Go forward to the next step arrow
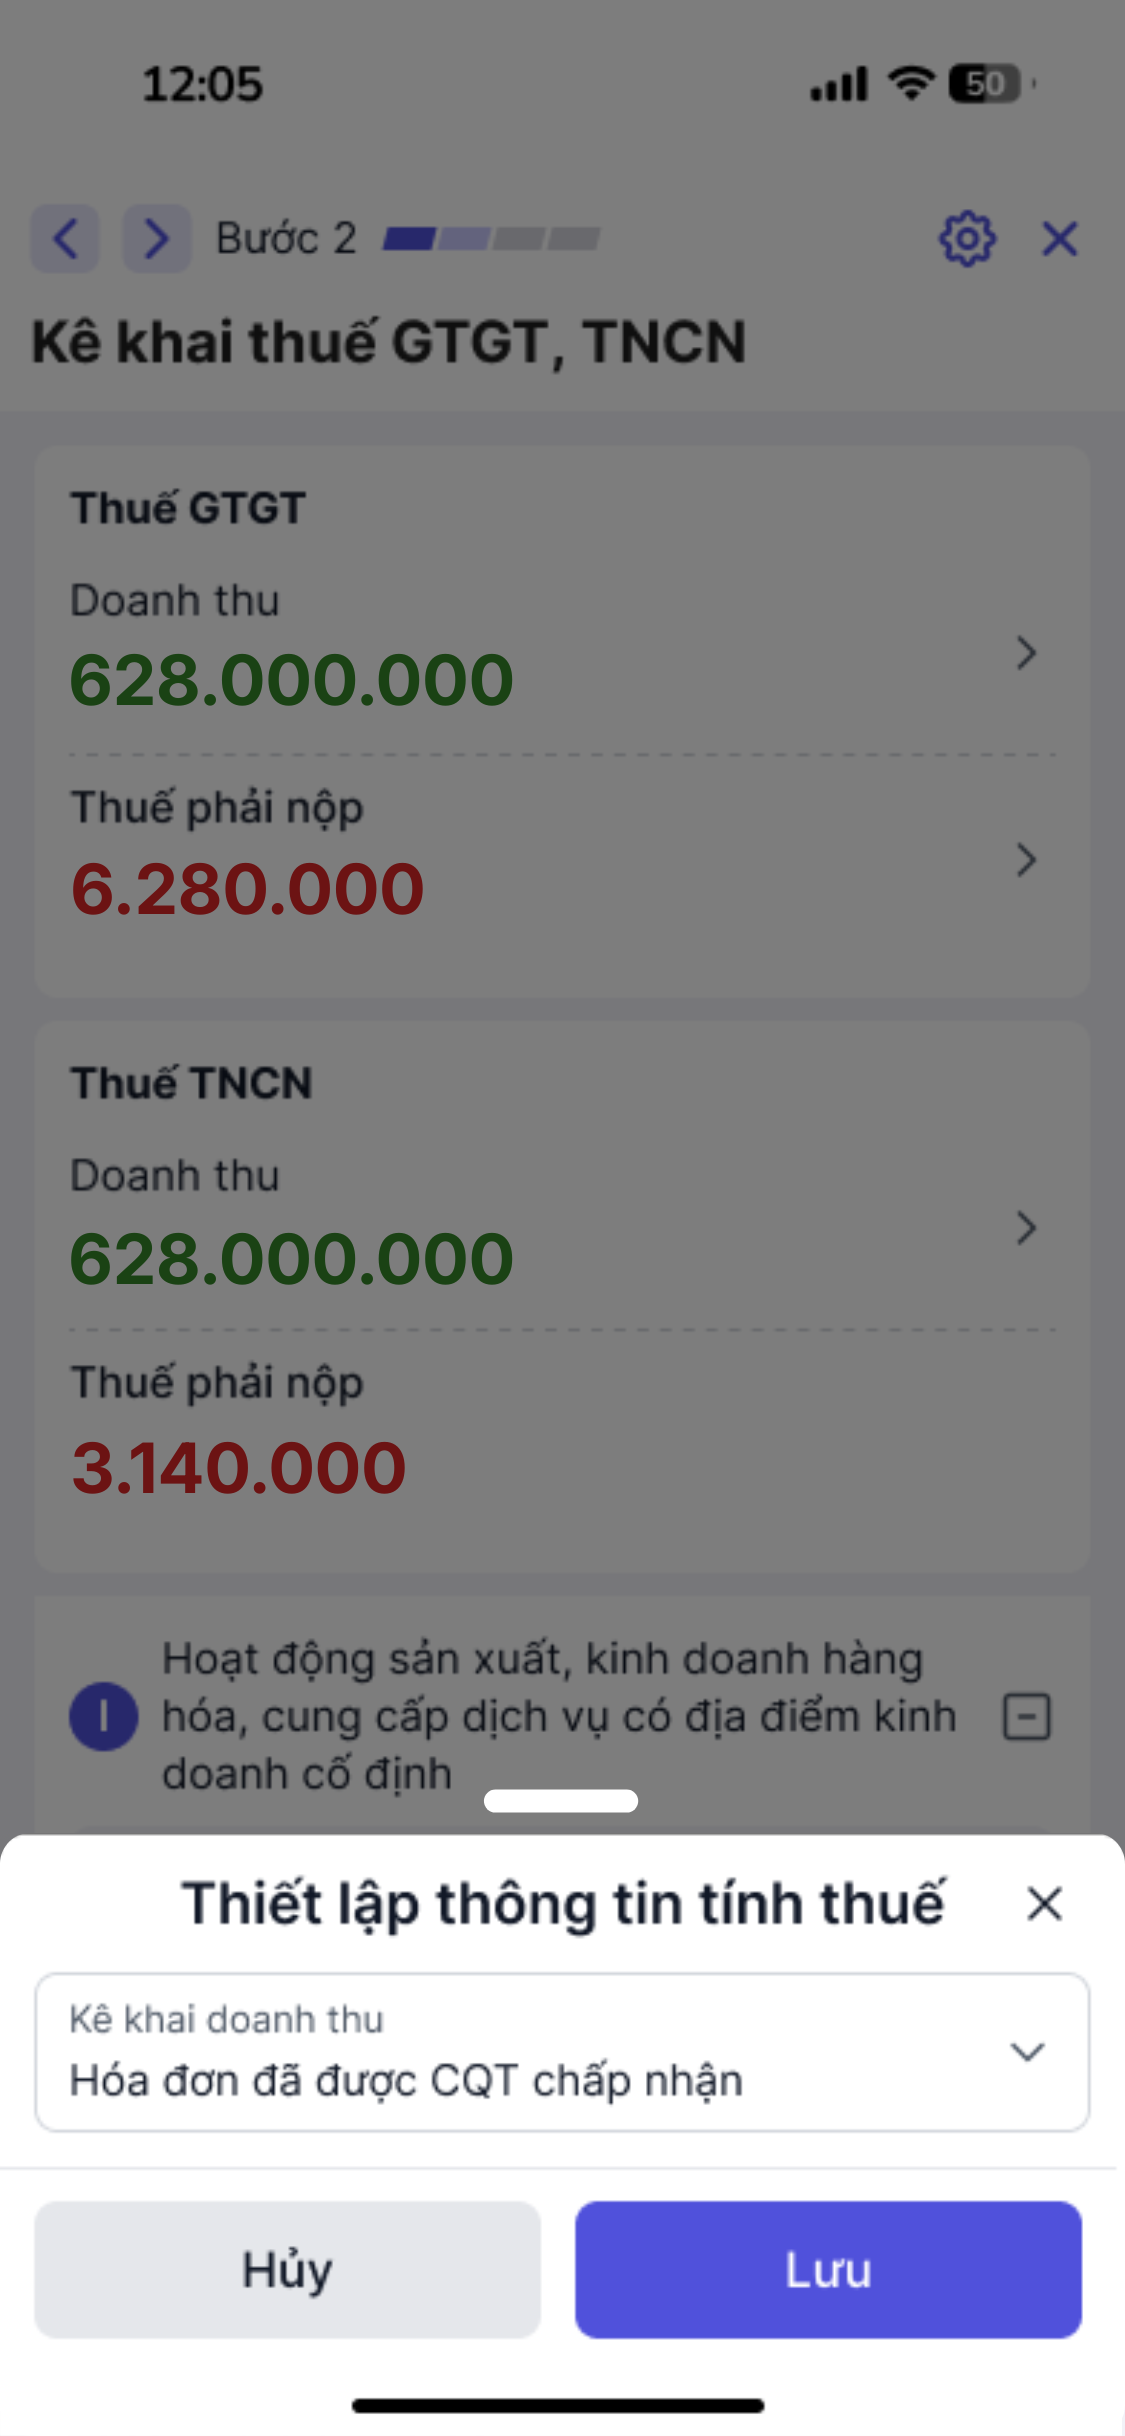The height and width of the screenshot is (2436, 1125). click(157, 239)
